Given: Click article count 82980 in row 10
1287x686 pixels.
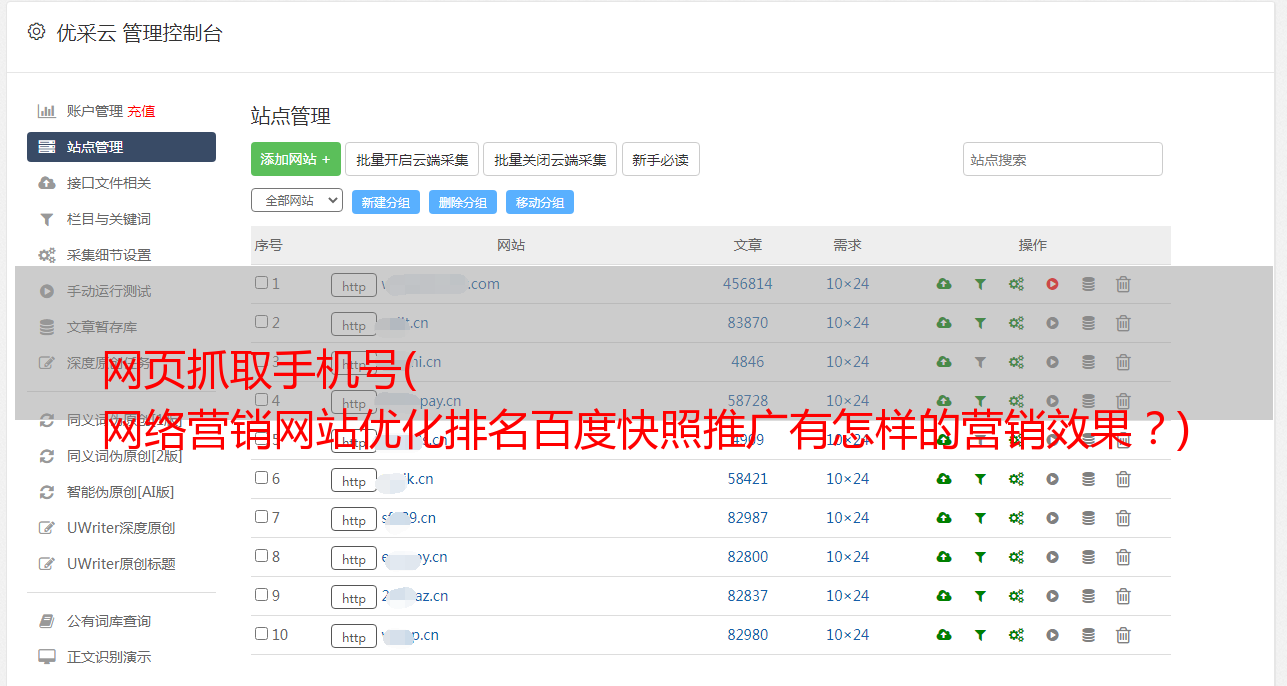Looking at the screenshot, I should pyautogui.click(x=748, y=635).
